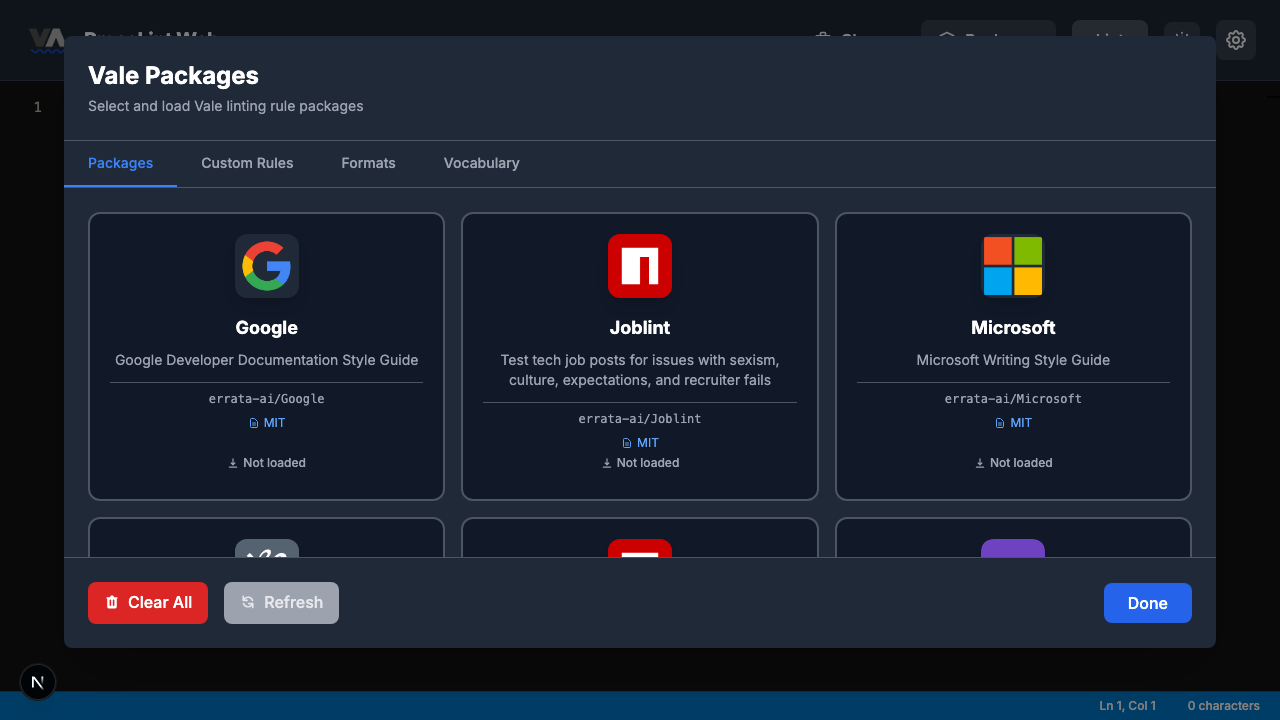Click the red Joblint package logo

(x=640, y=266)
